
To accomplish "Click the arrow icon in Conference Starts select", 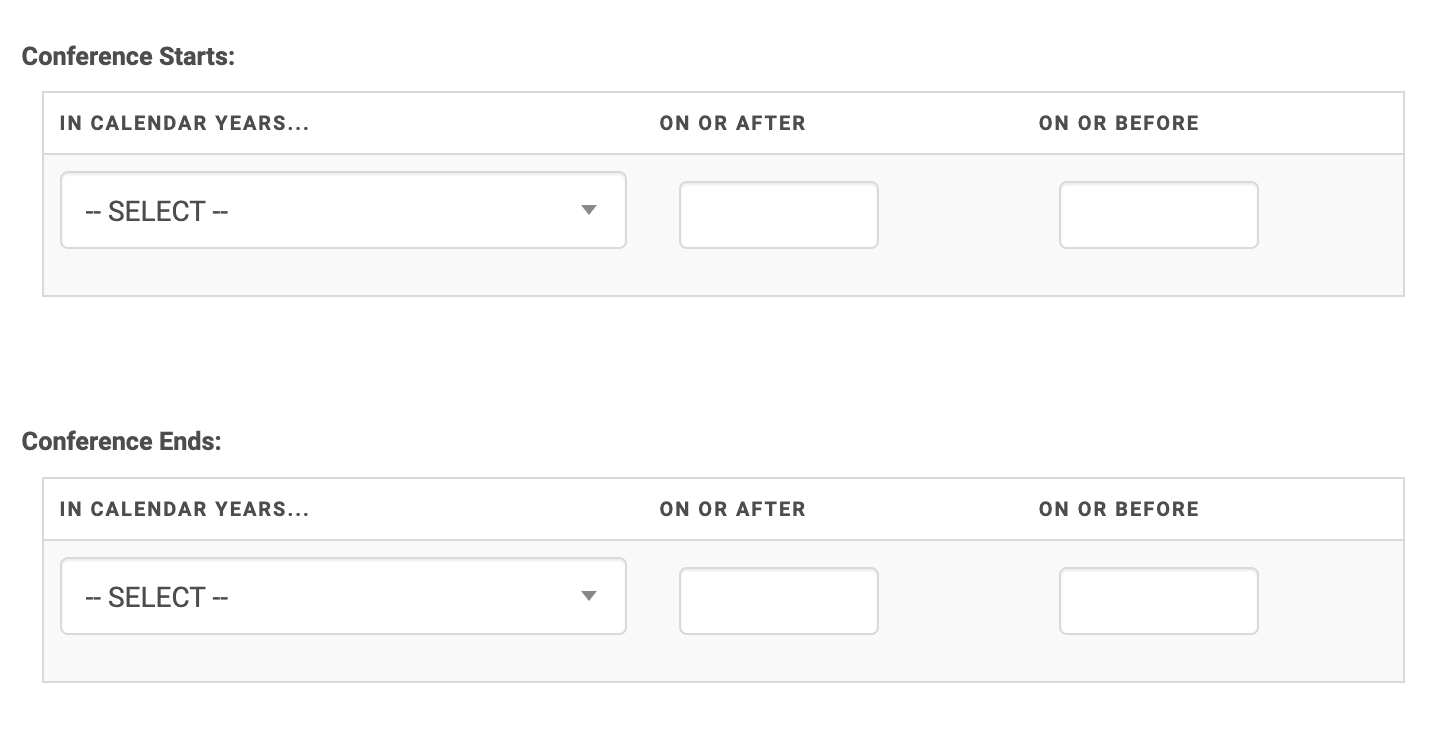I will pyautogui.click(x=589, y=210).
